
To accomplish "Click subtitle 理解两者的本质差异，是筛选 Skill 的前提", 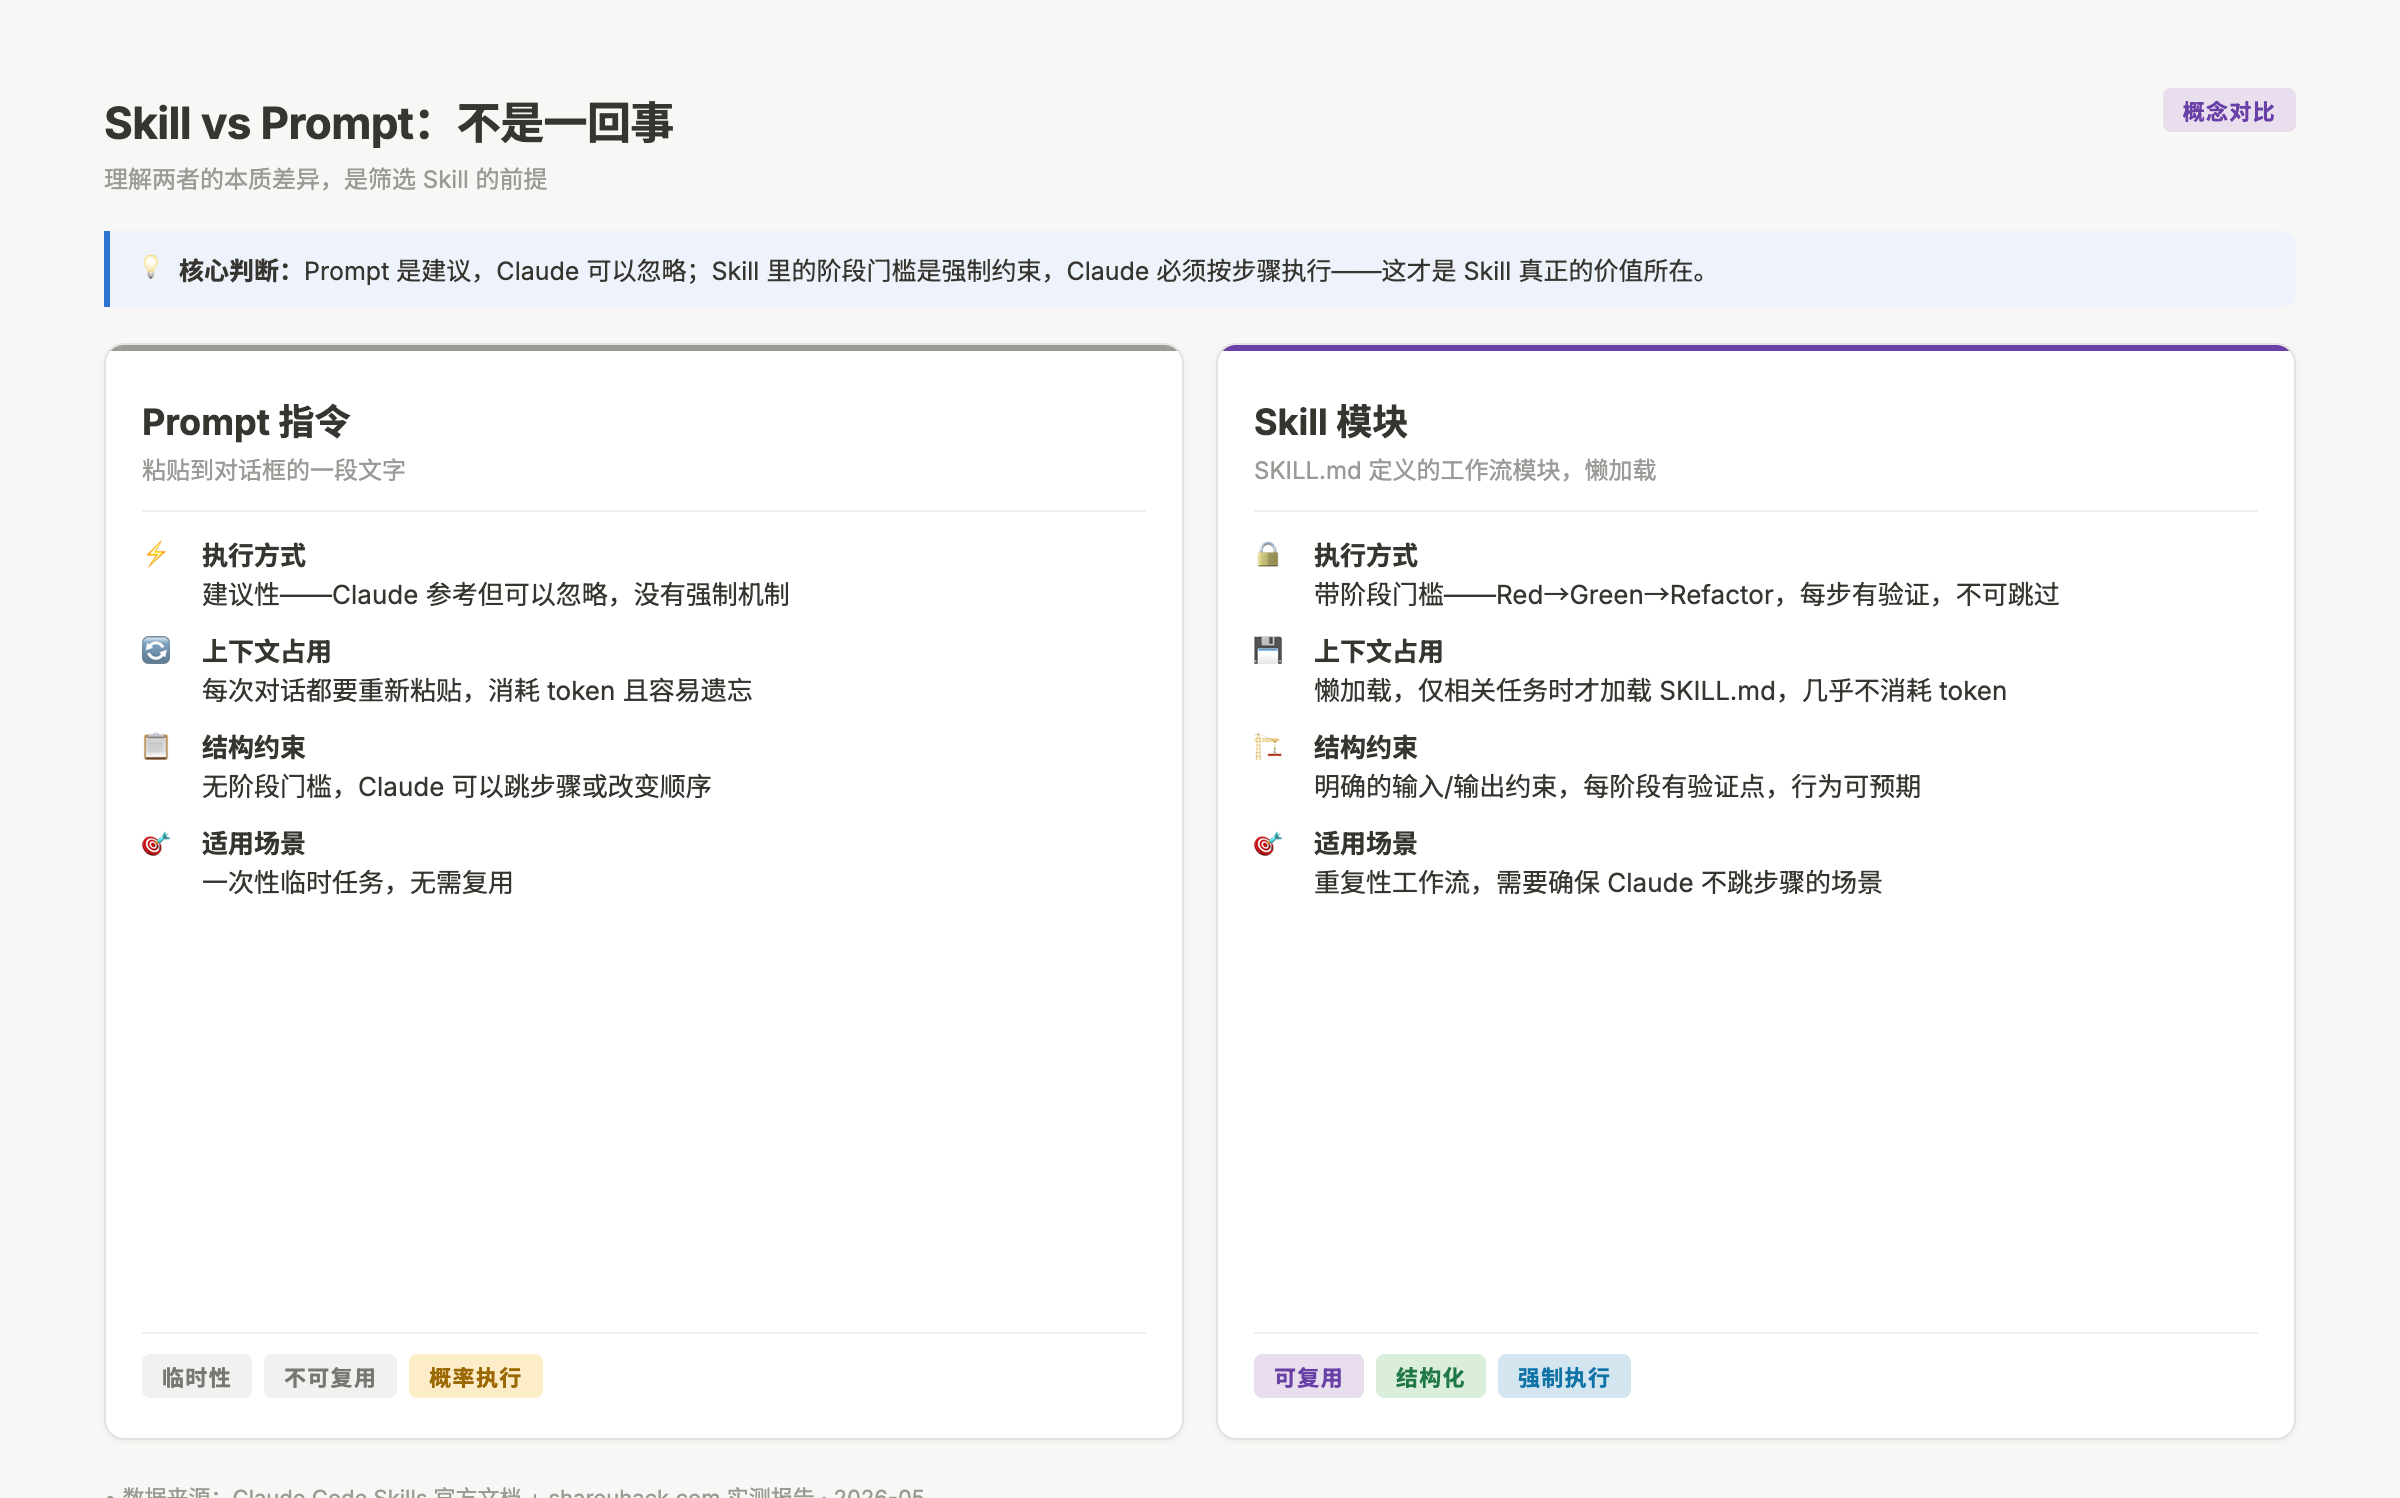I will (x=326, y=180).
